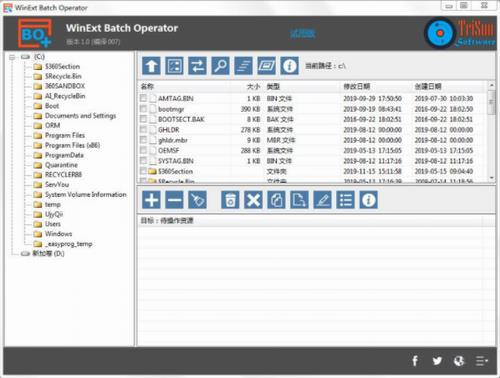Select the temp folder in tree

(53, 204)
